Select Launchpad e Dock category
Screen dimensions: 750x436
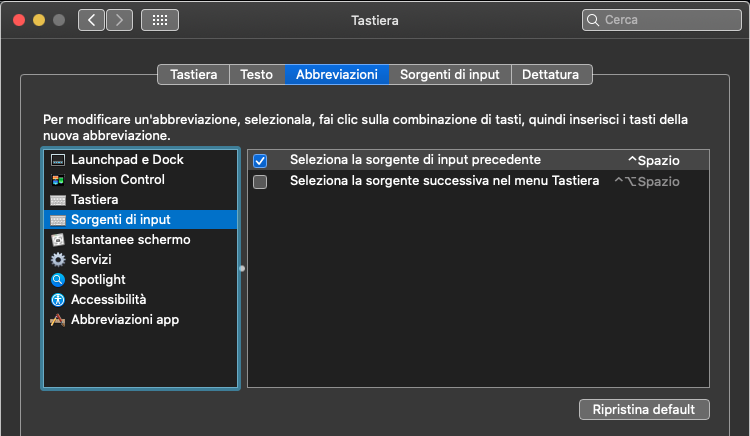(x=141, y=160)
